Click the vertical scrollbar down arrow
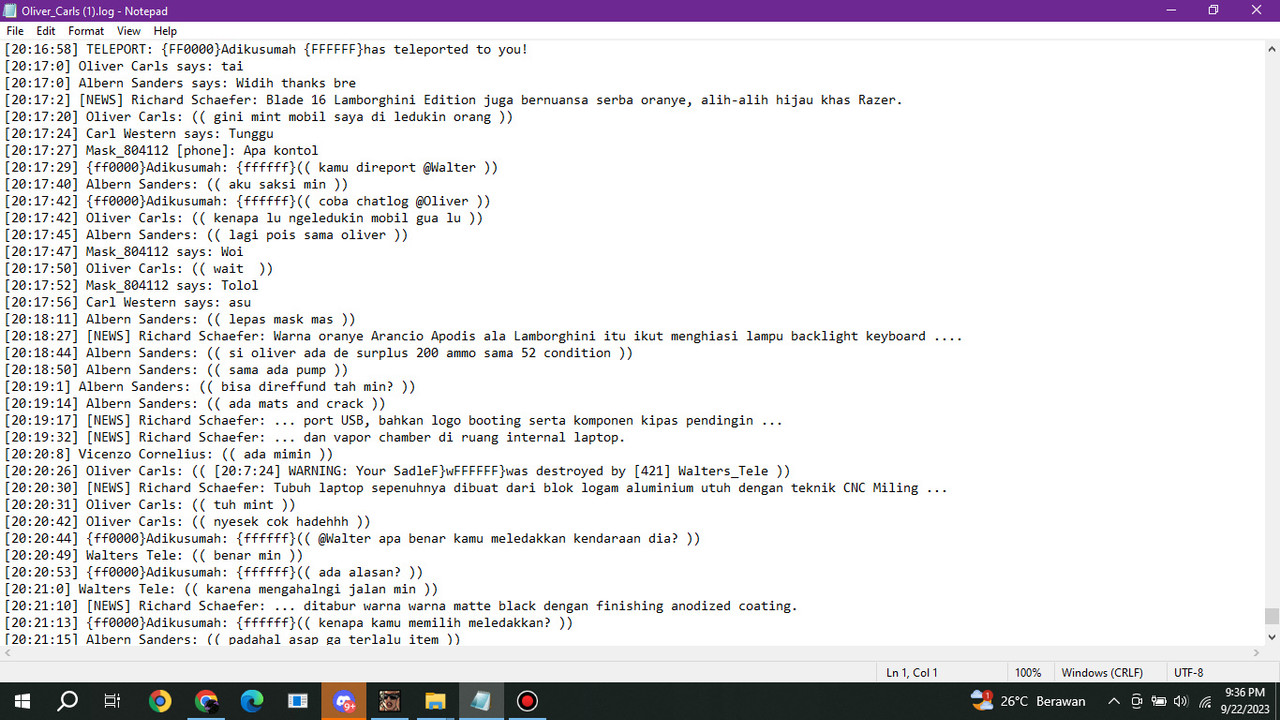This screenshot has width=1280, height=720. click(1272, 637)
